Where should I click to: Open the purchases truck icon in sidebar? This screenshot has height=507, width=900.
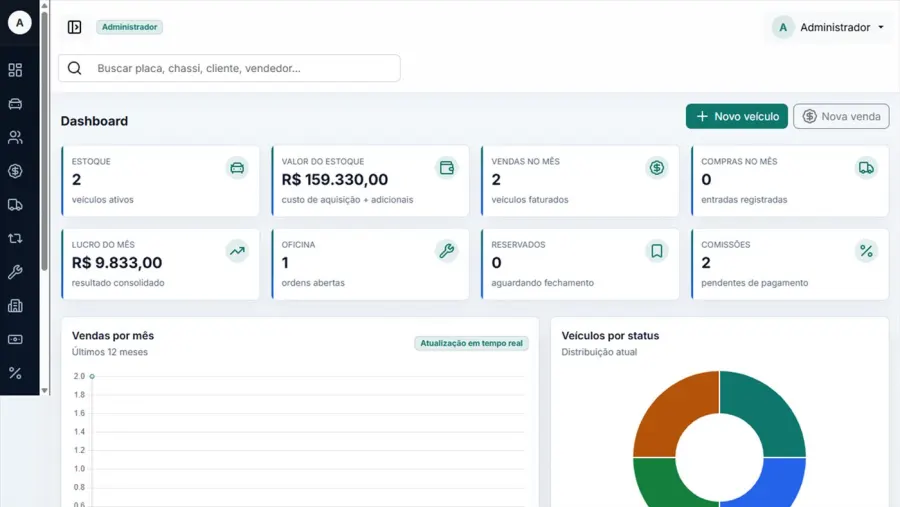click(x=15, y=205)
